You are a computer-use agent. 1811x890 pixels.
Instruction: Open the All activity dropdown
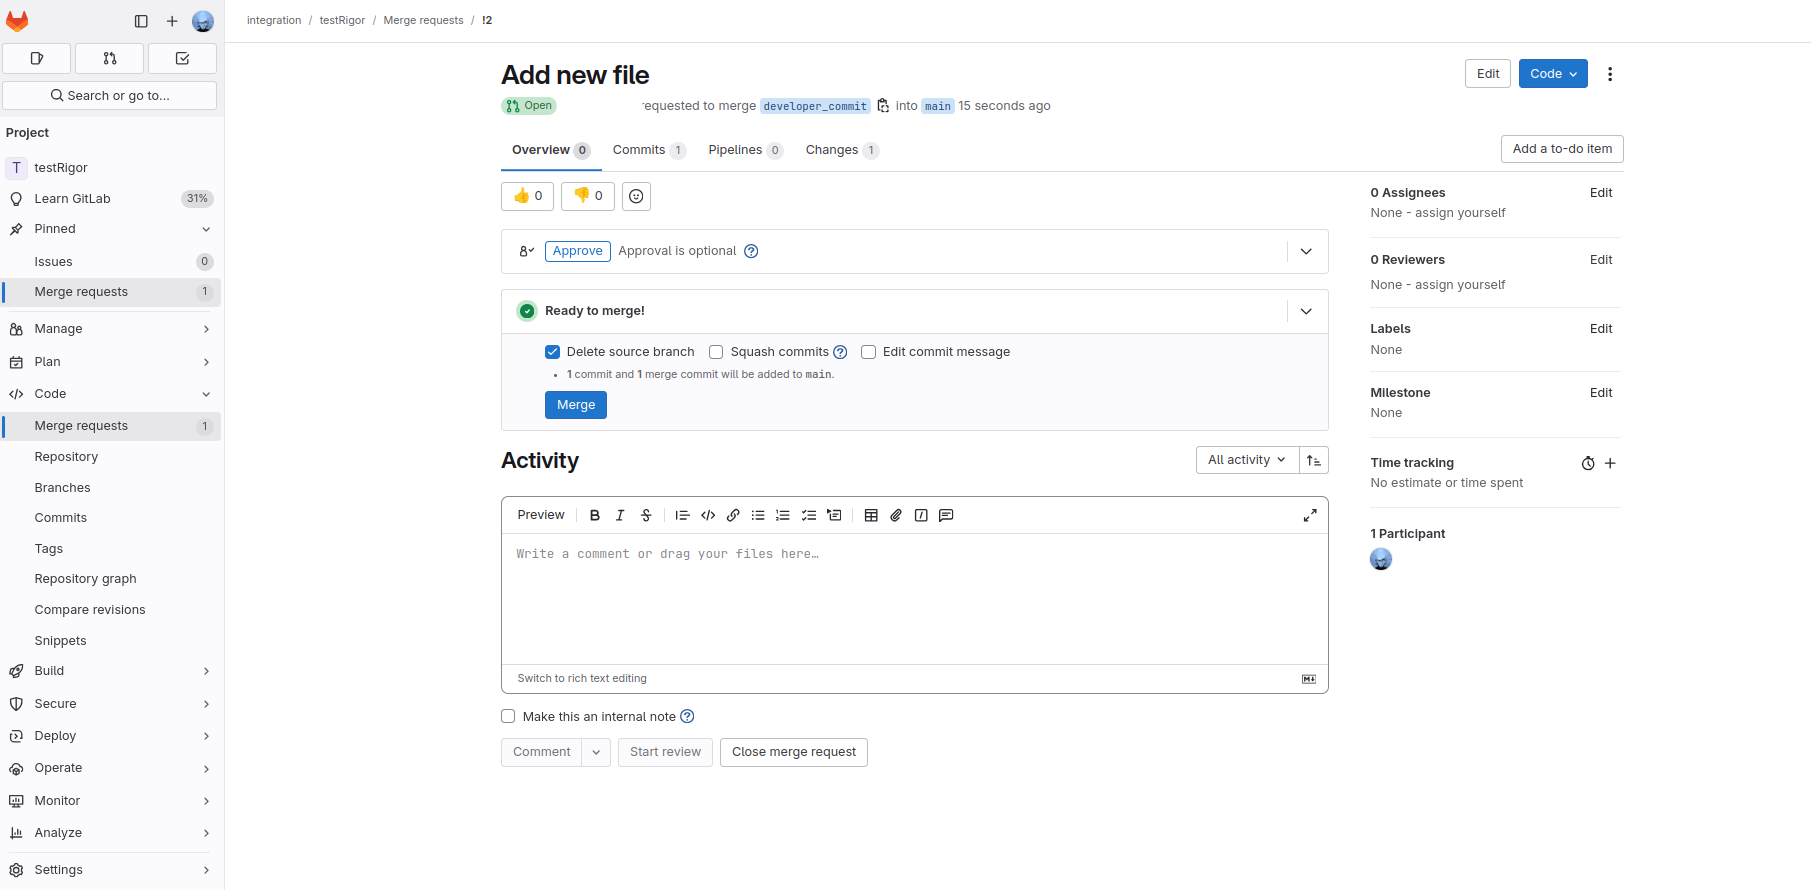coord(1247,460)
